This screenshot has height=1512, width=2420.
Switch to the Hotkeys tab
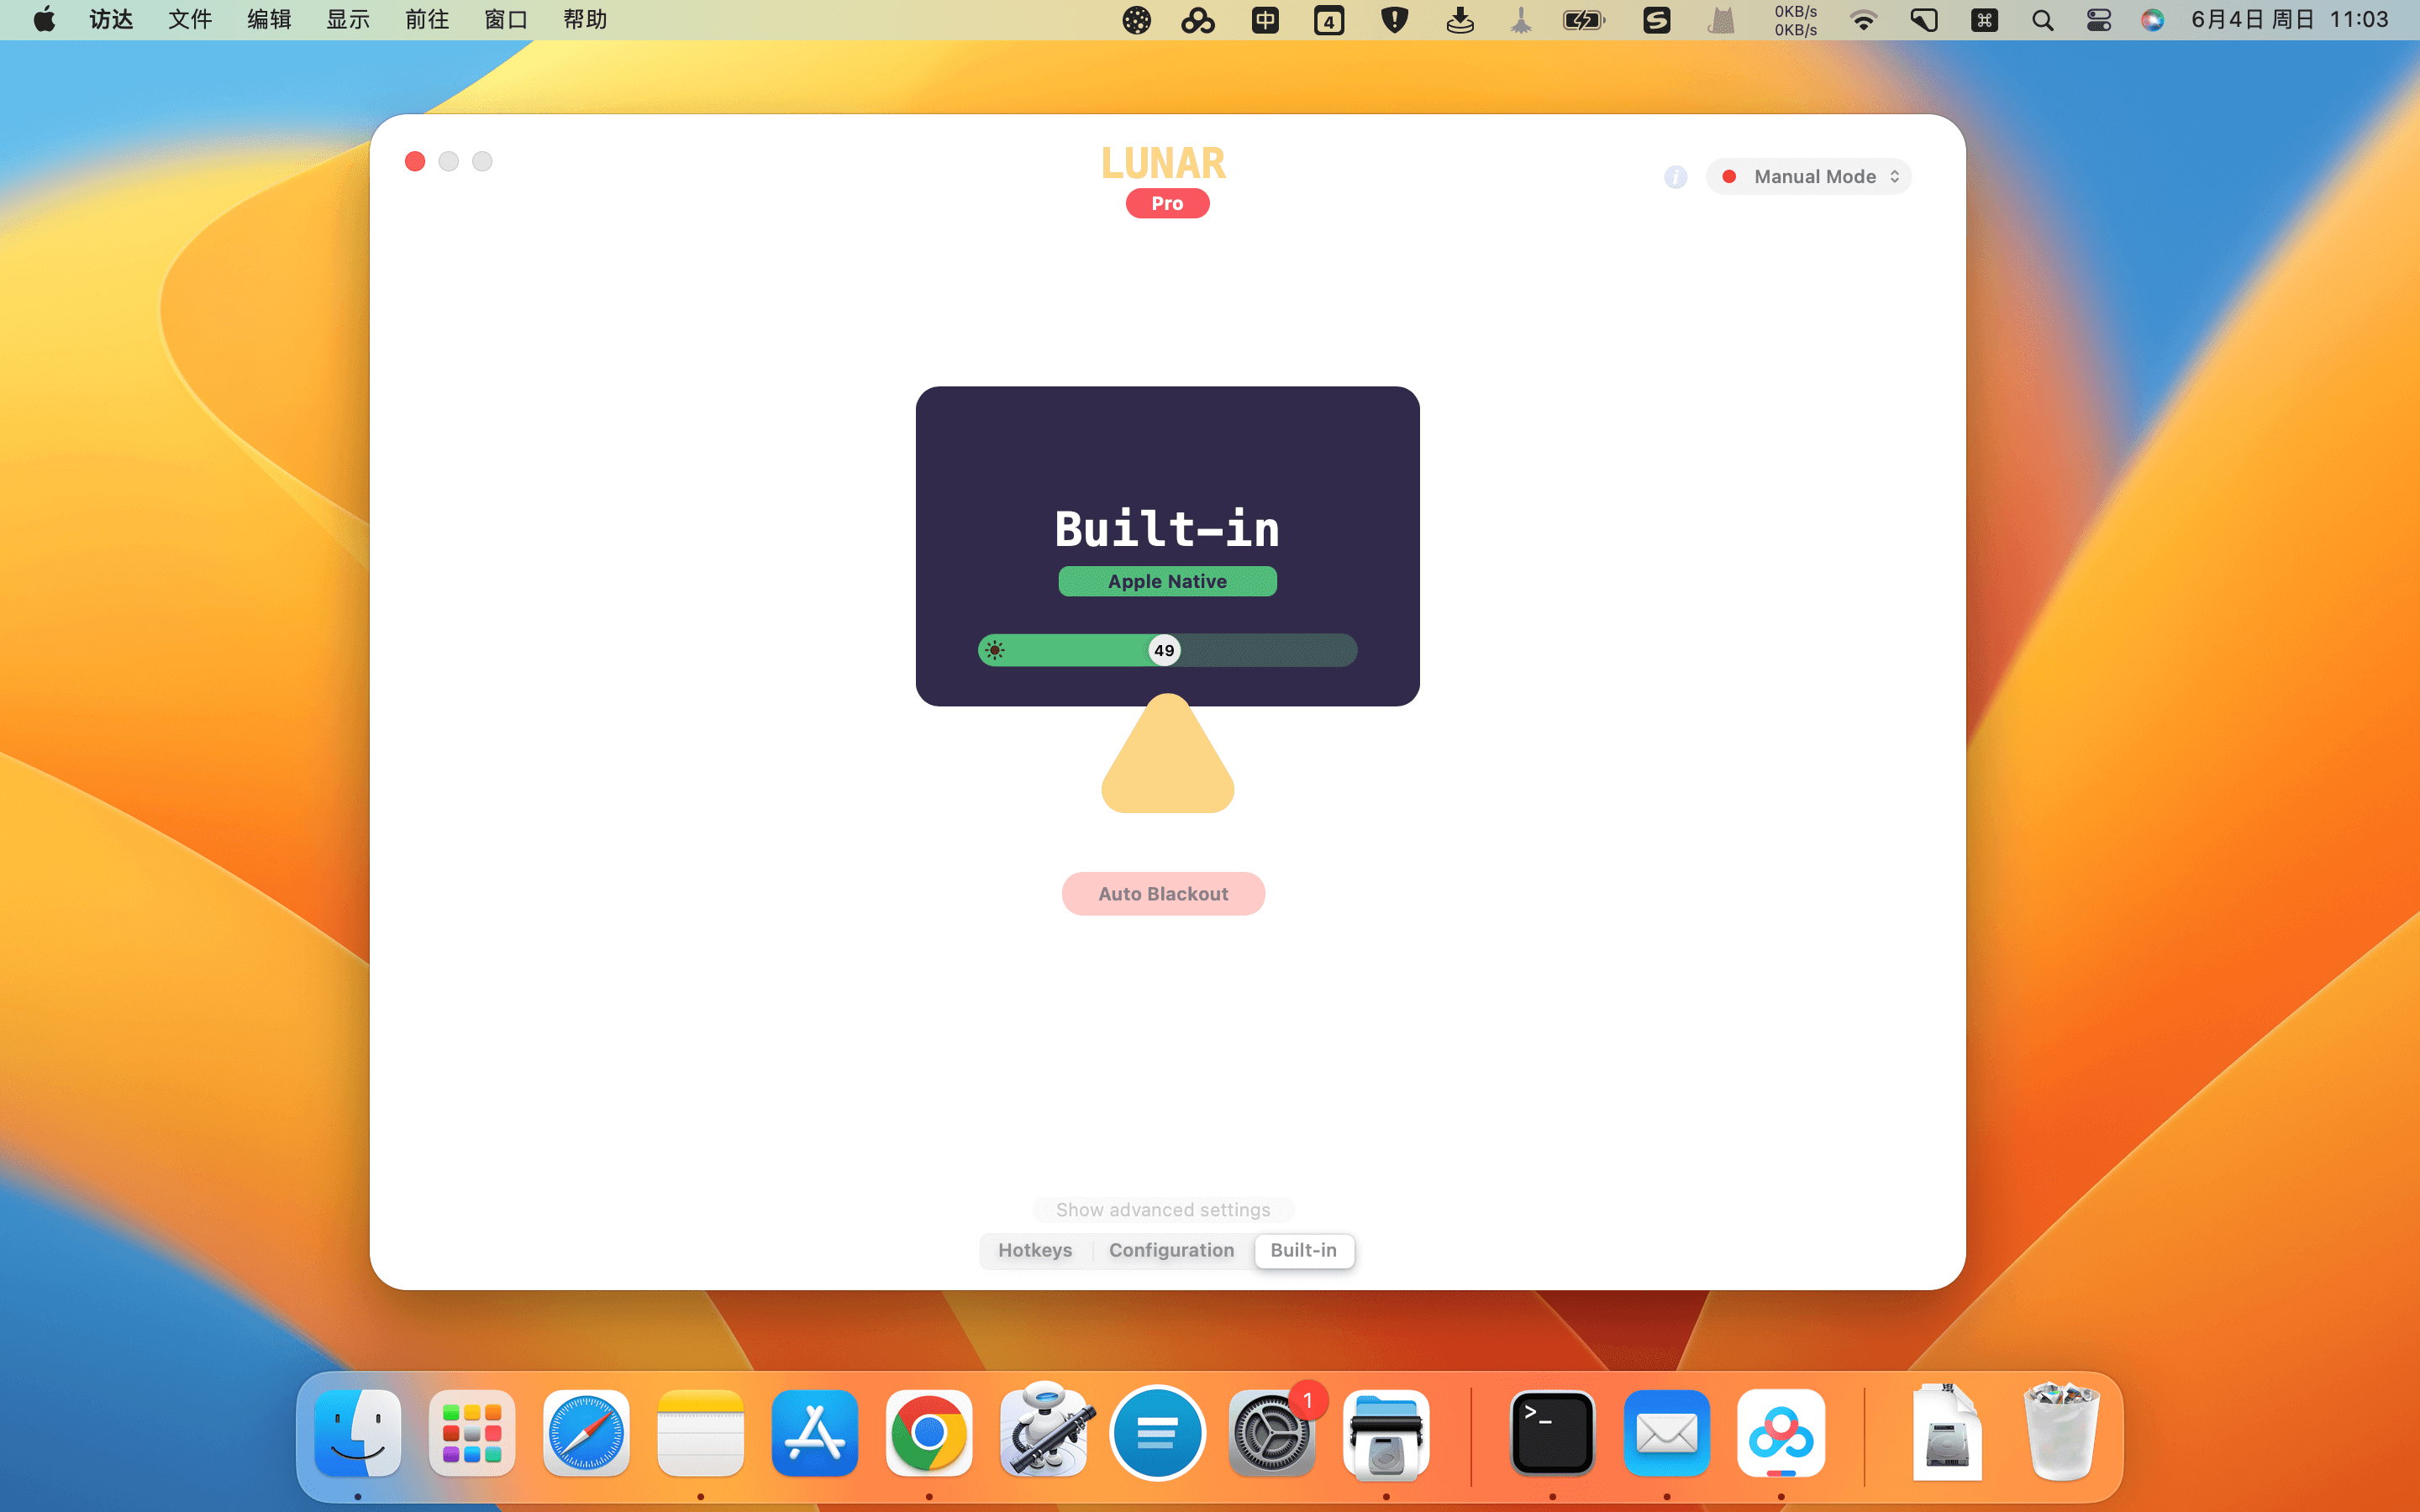1034,1250
